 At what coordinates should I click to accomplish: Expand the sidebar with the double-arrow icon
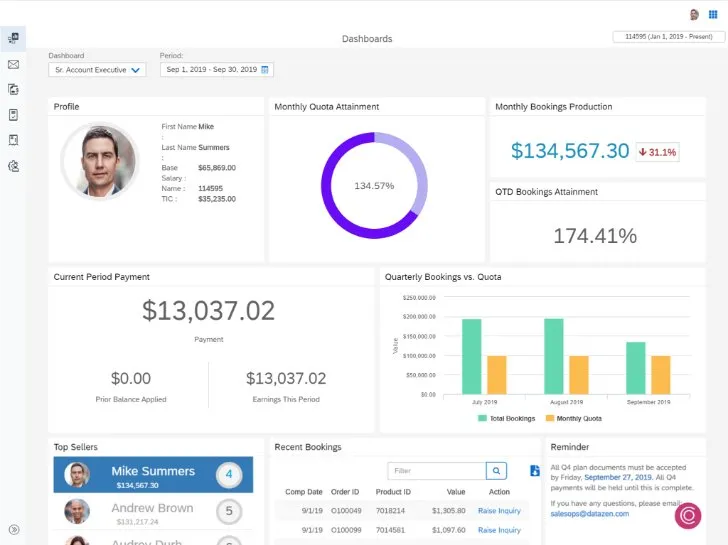13,530
